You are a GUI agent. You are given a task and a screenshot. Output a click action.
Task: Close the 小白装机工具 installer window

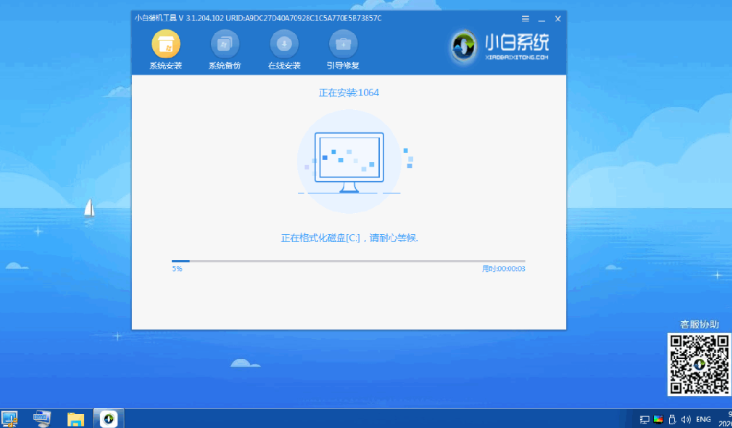(557, 18)
